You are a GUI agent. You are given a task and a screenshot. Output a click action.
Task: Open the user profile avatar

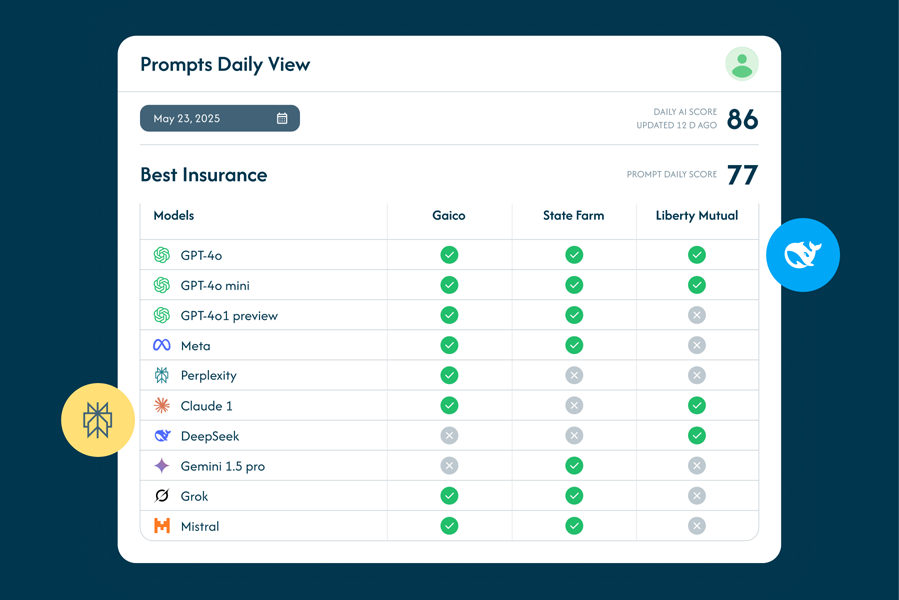pos(742,64)
